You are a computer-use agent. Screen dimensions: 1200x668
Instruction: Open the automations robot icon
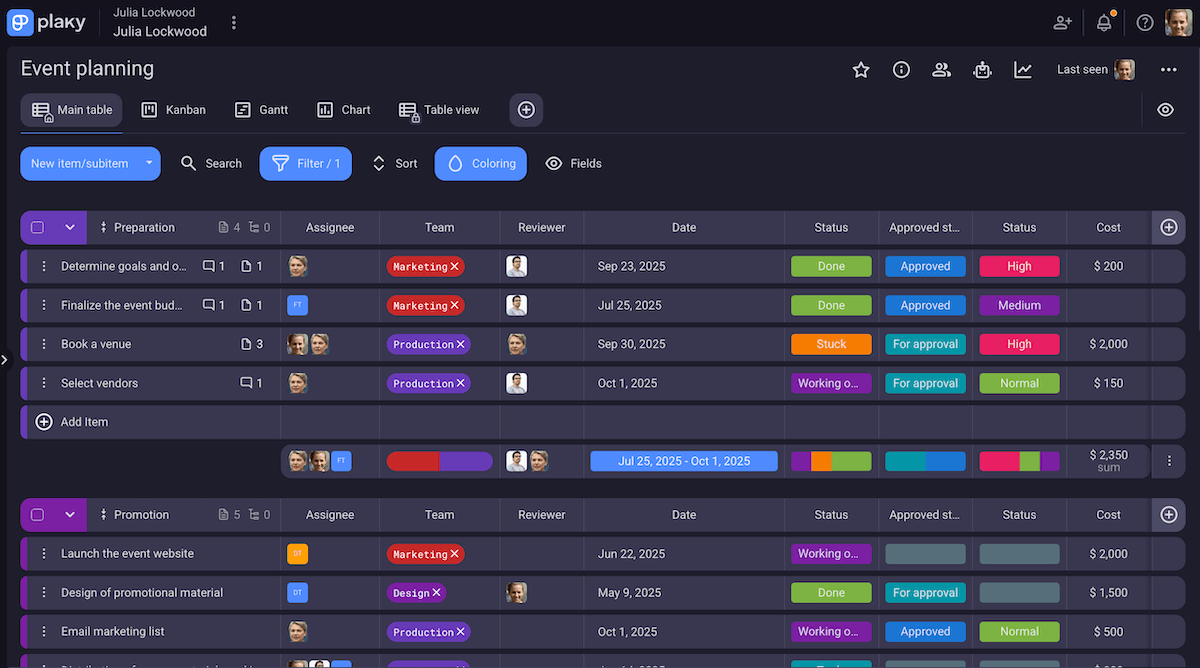(982, 69)
